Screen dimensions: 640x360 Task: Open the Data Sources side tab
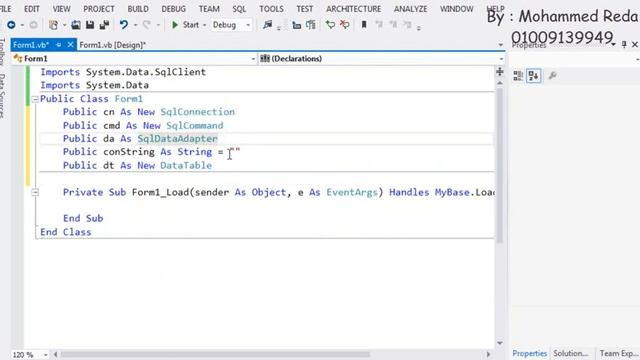(x=2, y=96)
